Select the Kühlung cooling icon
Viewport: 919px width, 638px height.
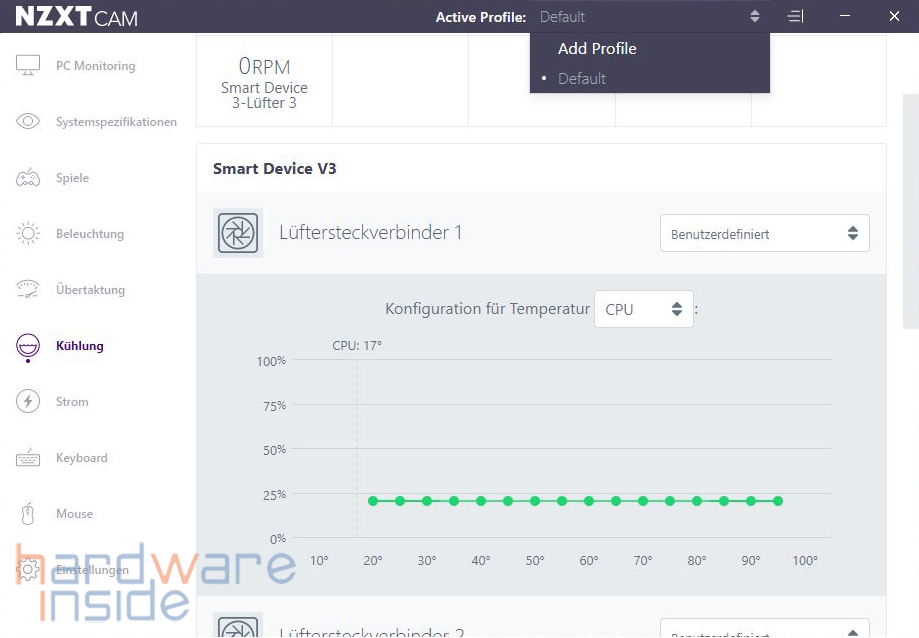[28, 346]
